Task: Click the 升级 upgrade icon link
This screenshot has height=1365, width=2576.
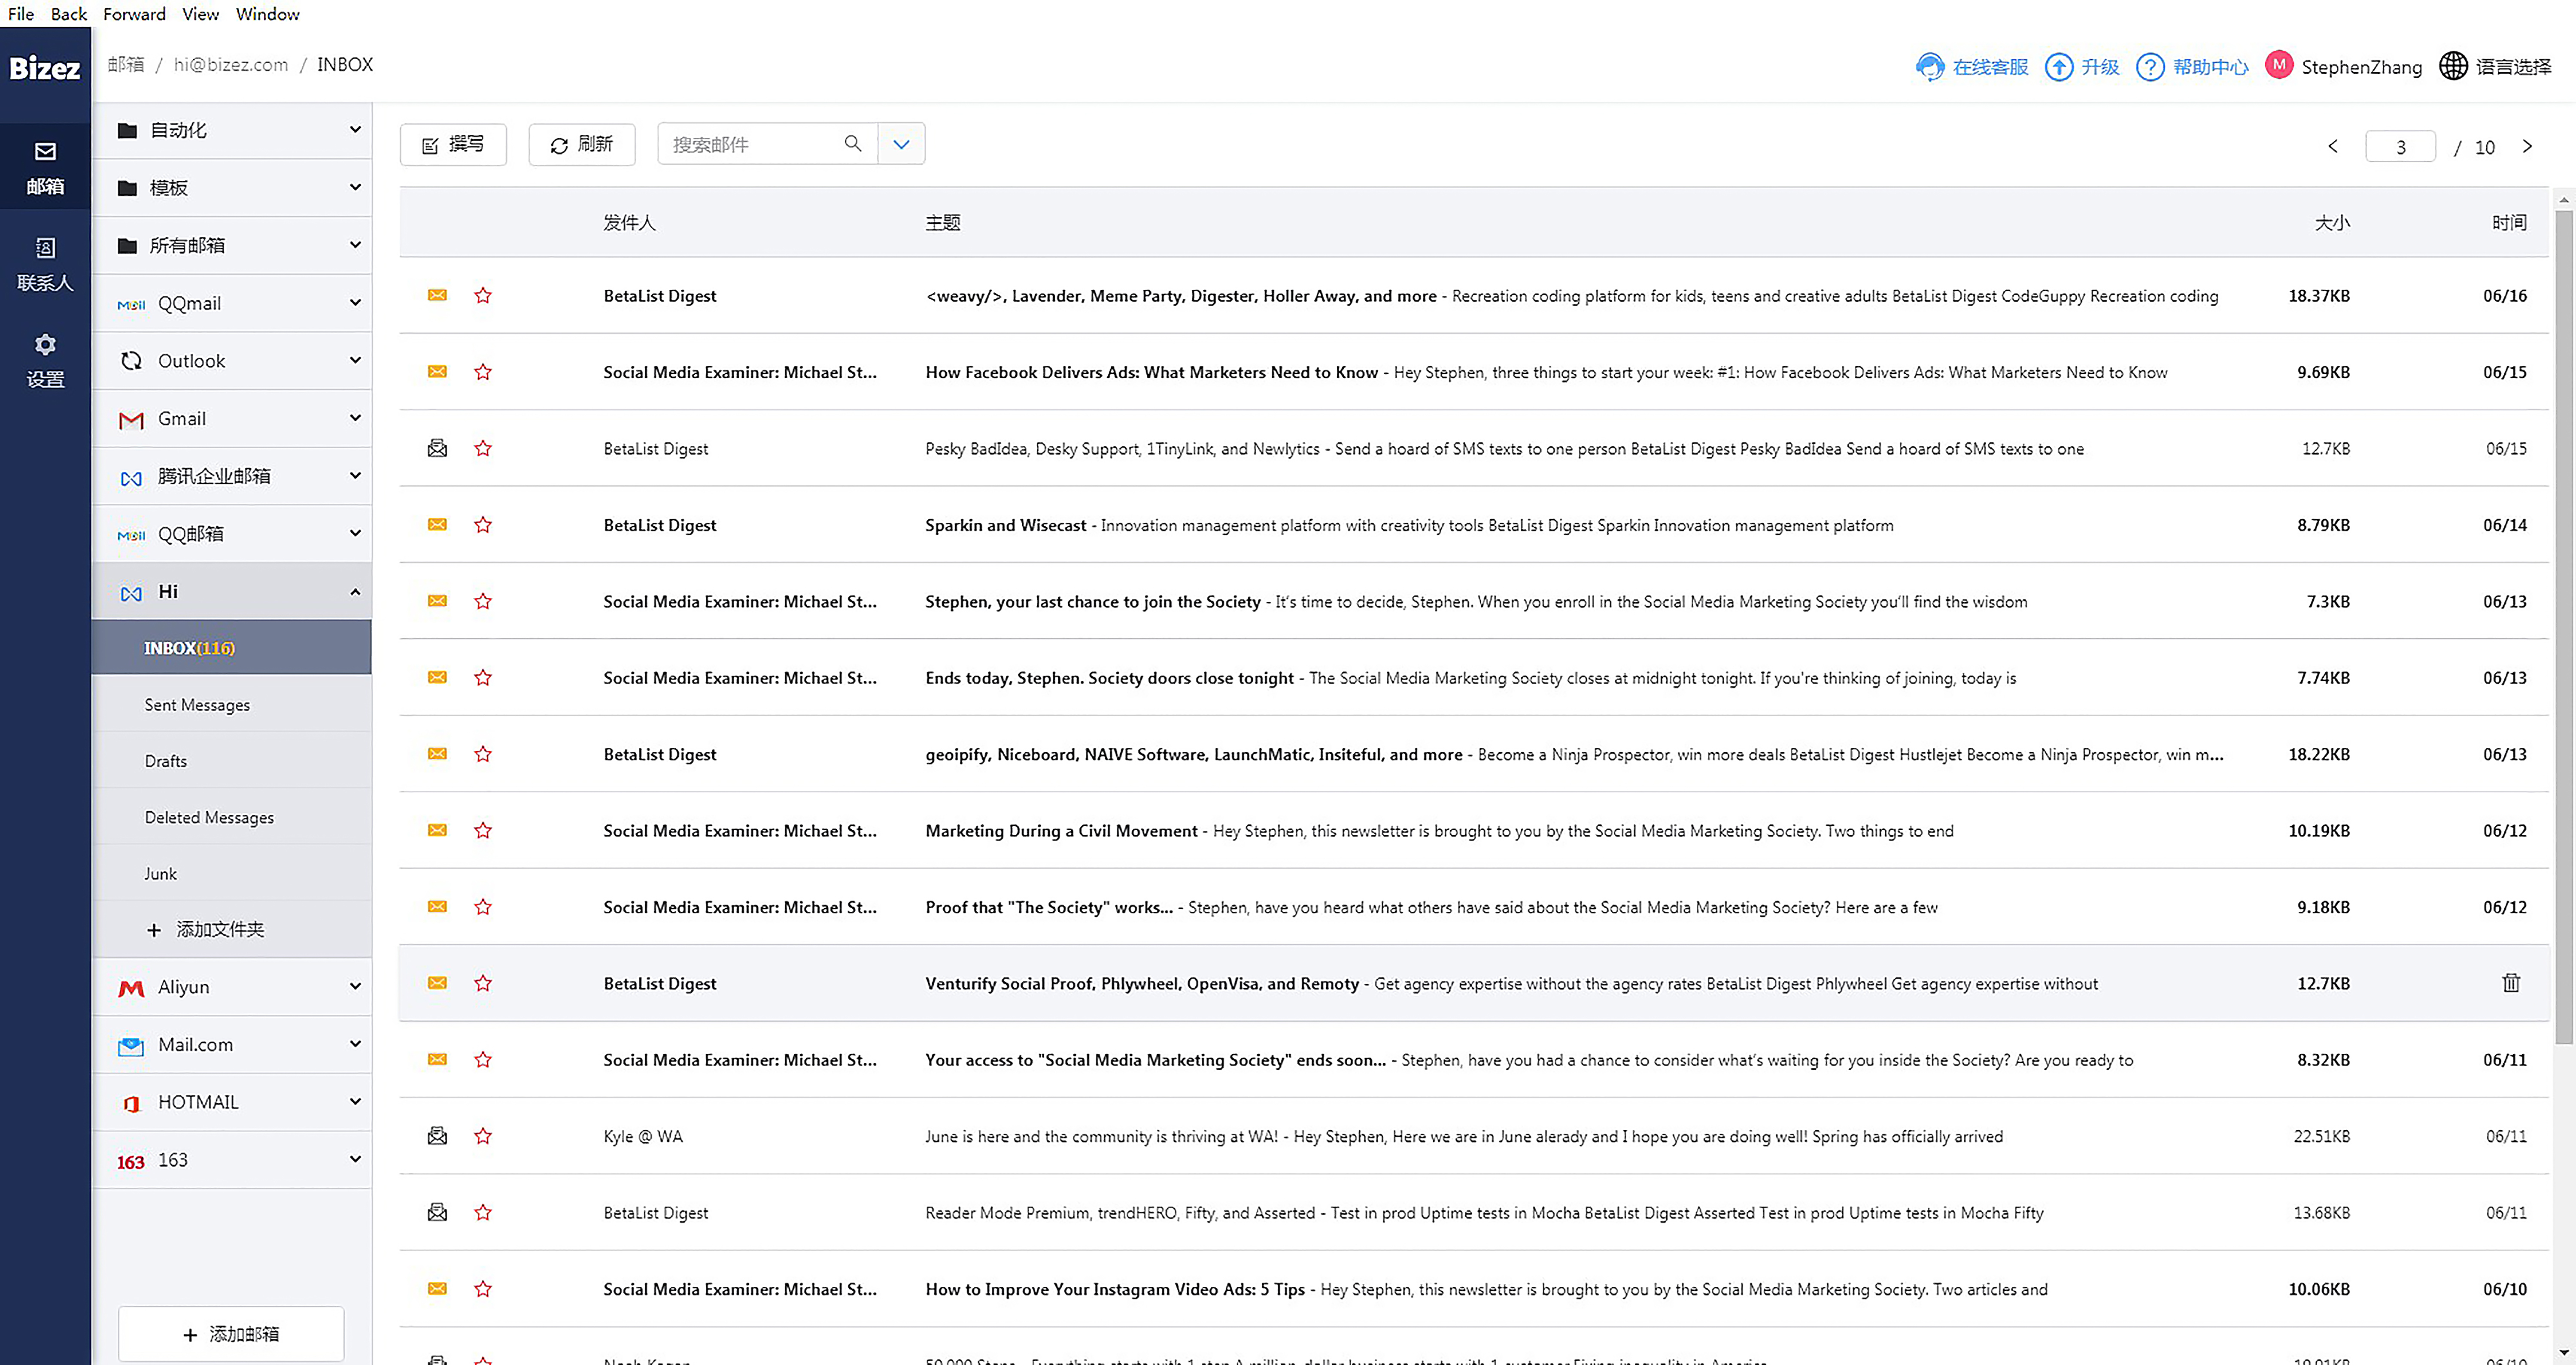Action: [x=2081, y=67]
